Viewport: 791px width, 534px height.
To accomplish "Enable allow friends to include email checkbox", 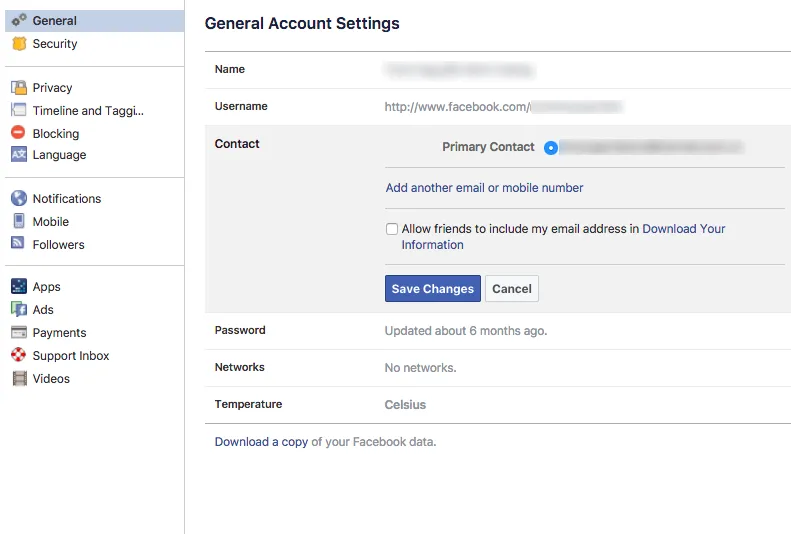I will pos(392,229).
